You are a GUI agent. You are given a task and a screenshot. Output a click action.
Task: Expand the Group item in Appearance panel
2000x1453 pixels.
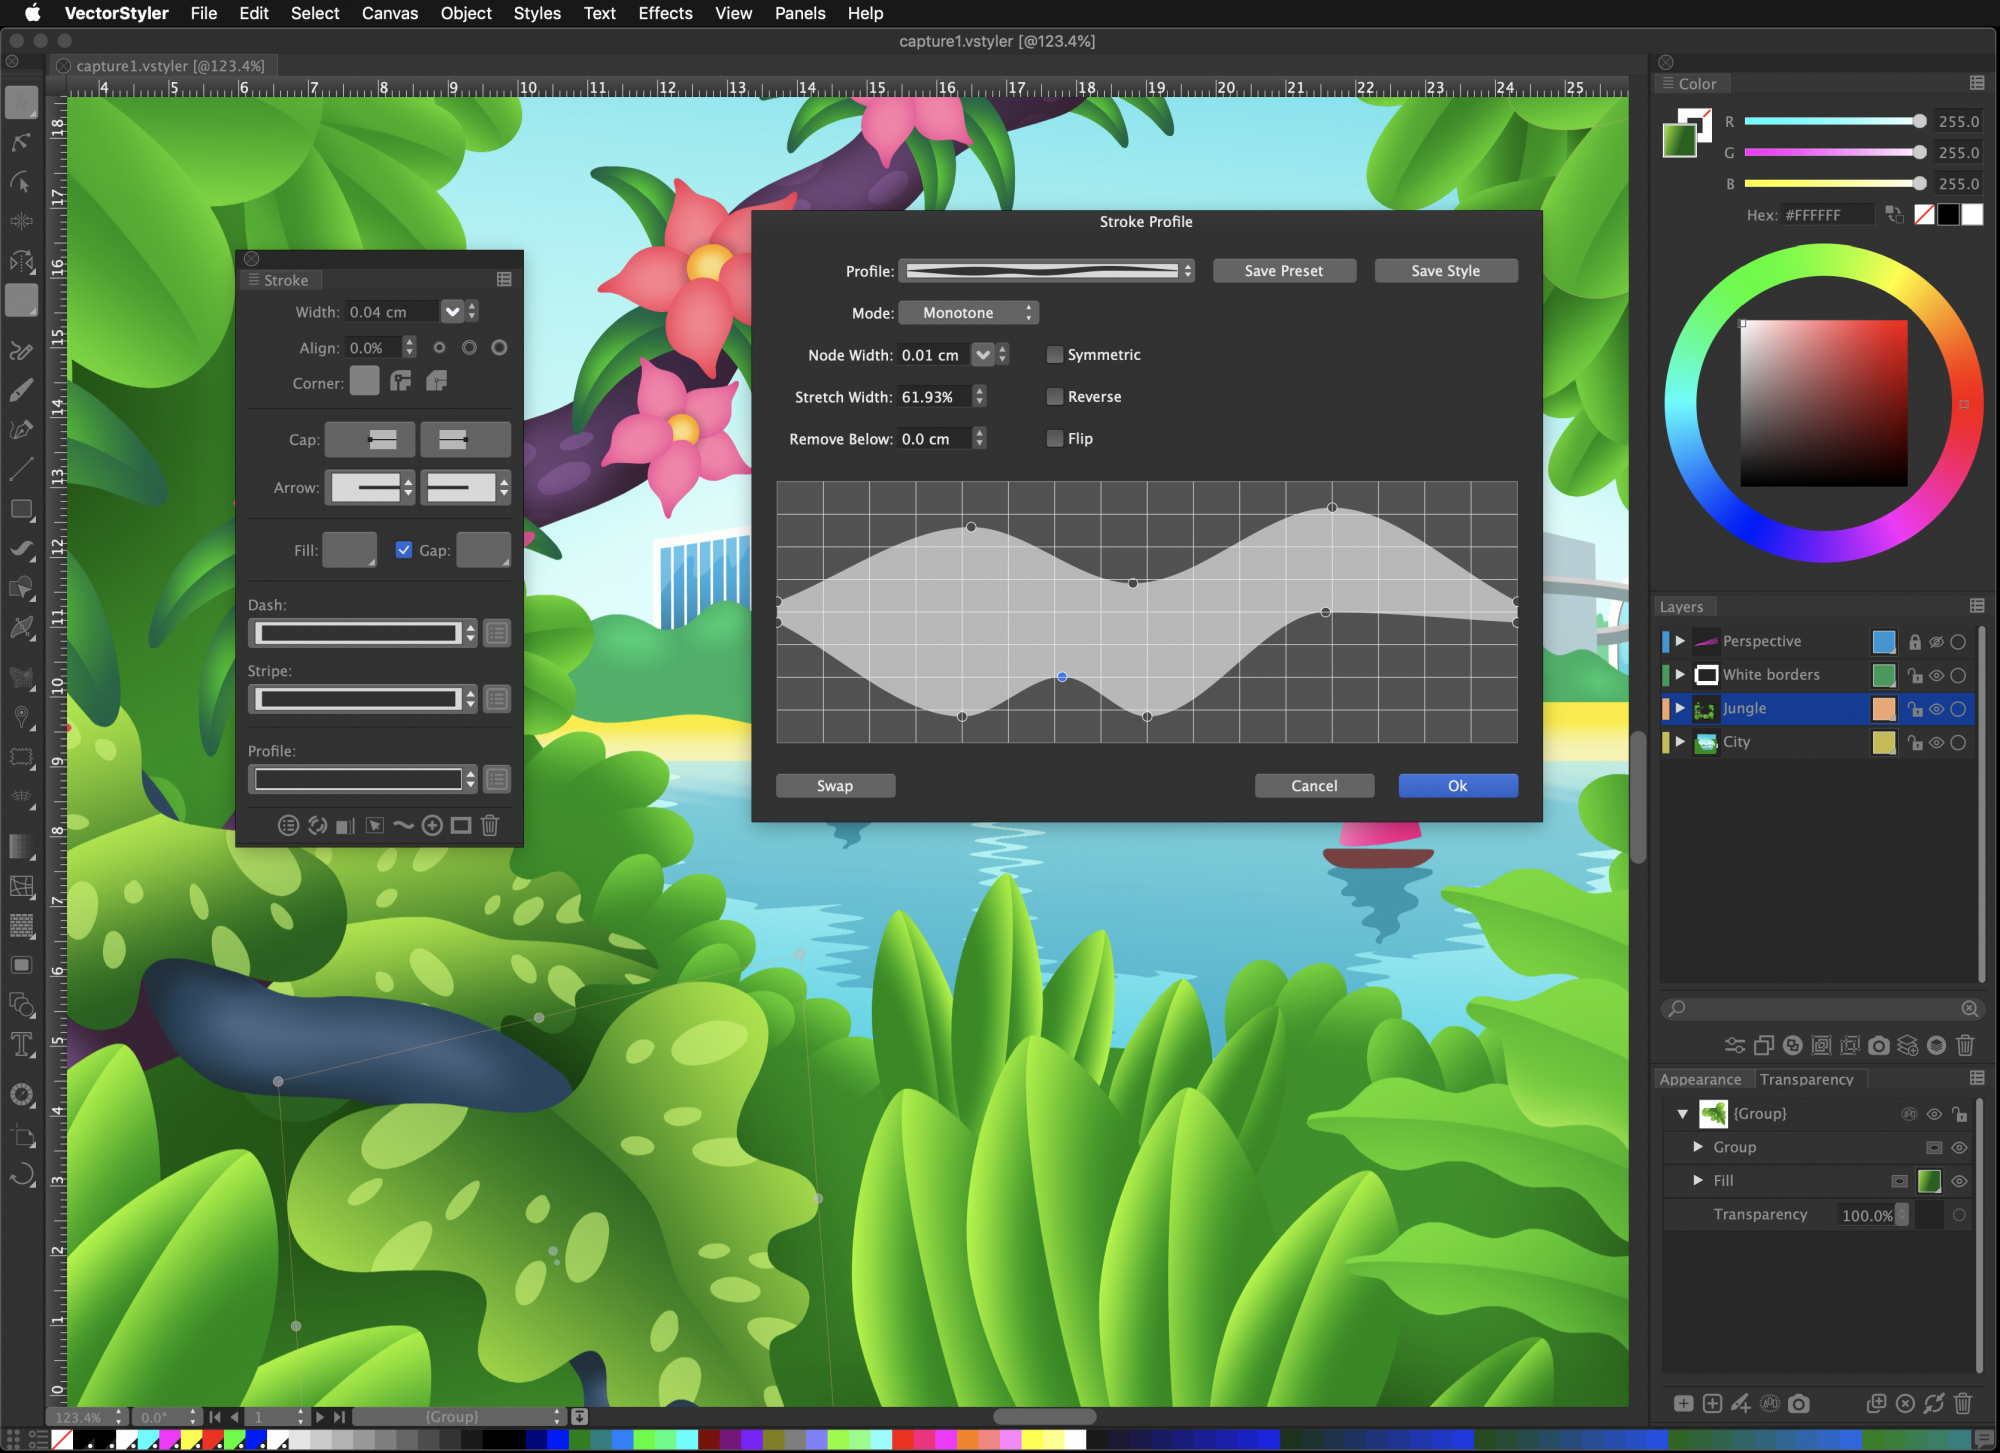(x=1697, y=1147)
